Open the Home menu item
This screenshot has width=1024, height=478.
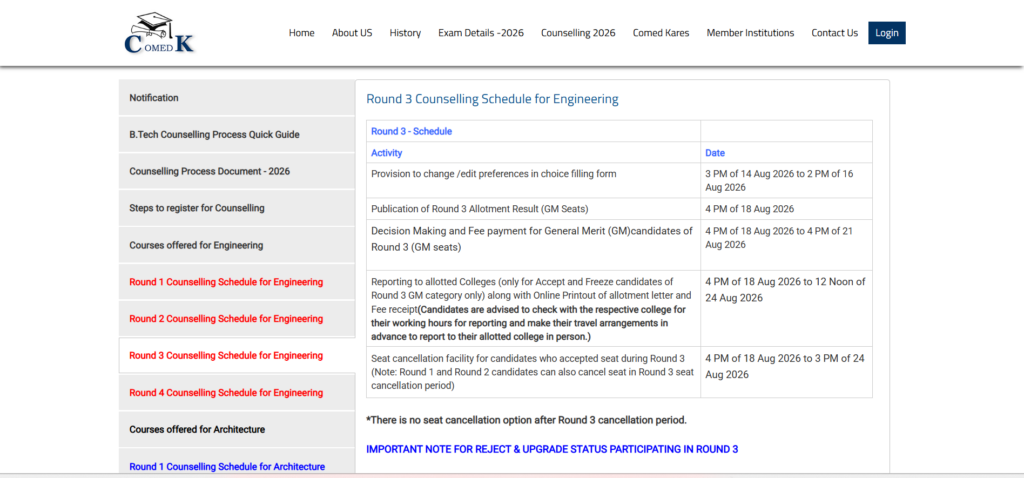pyautogui.click(x=302, y=33)
